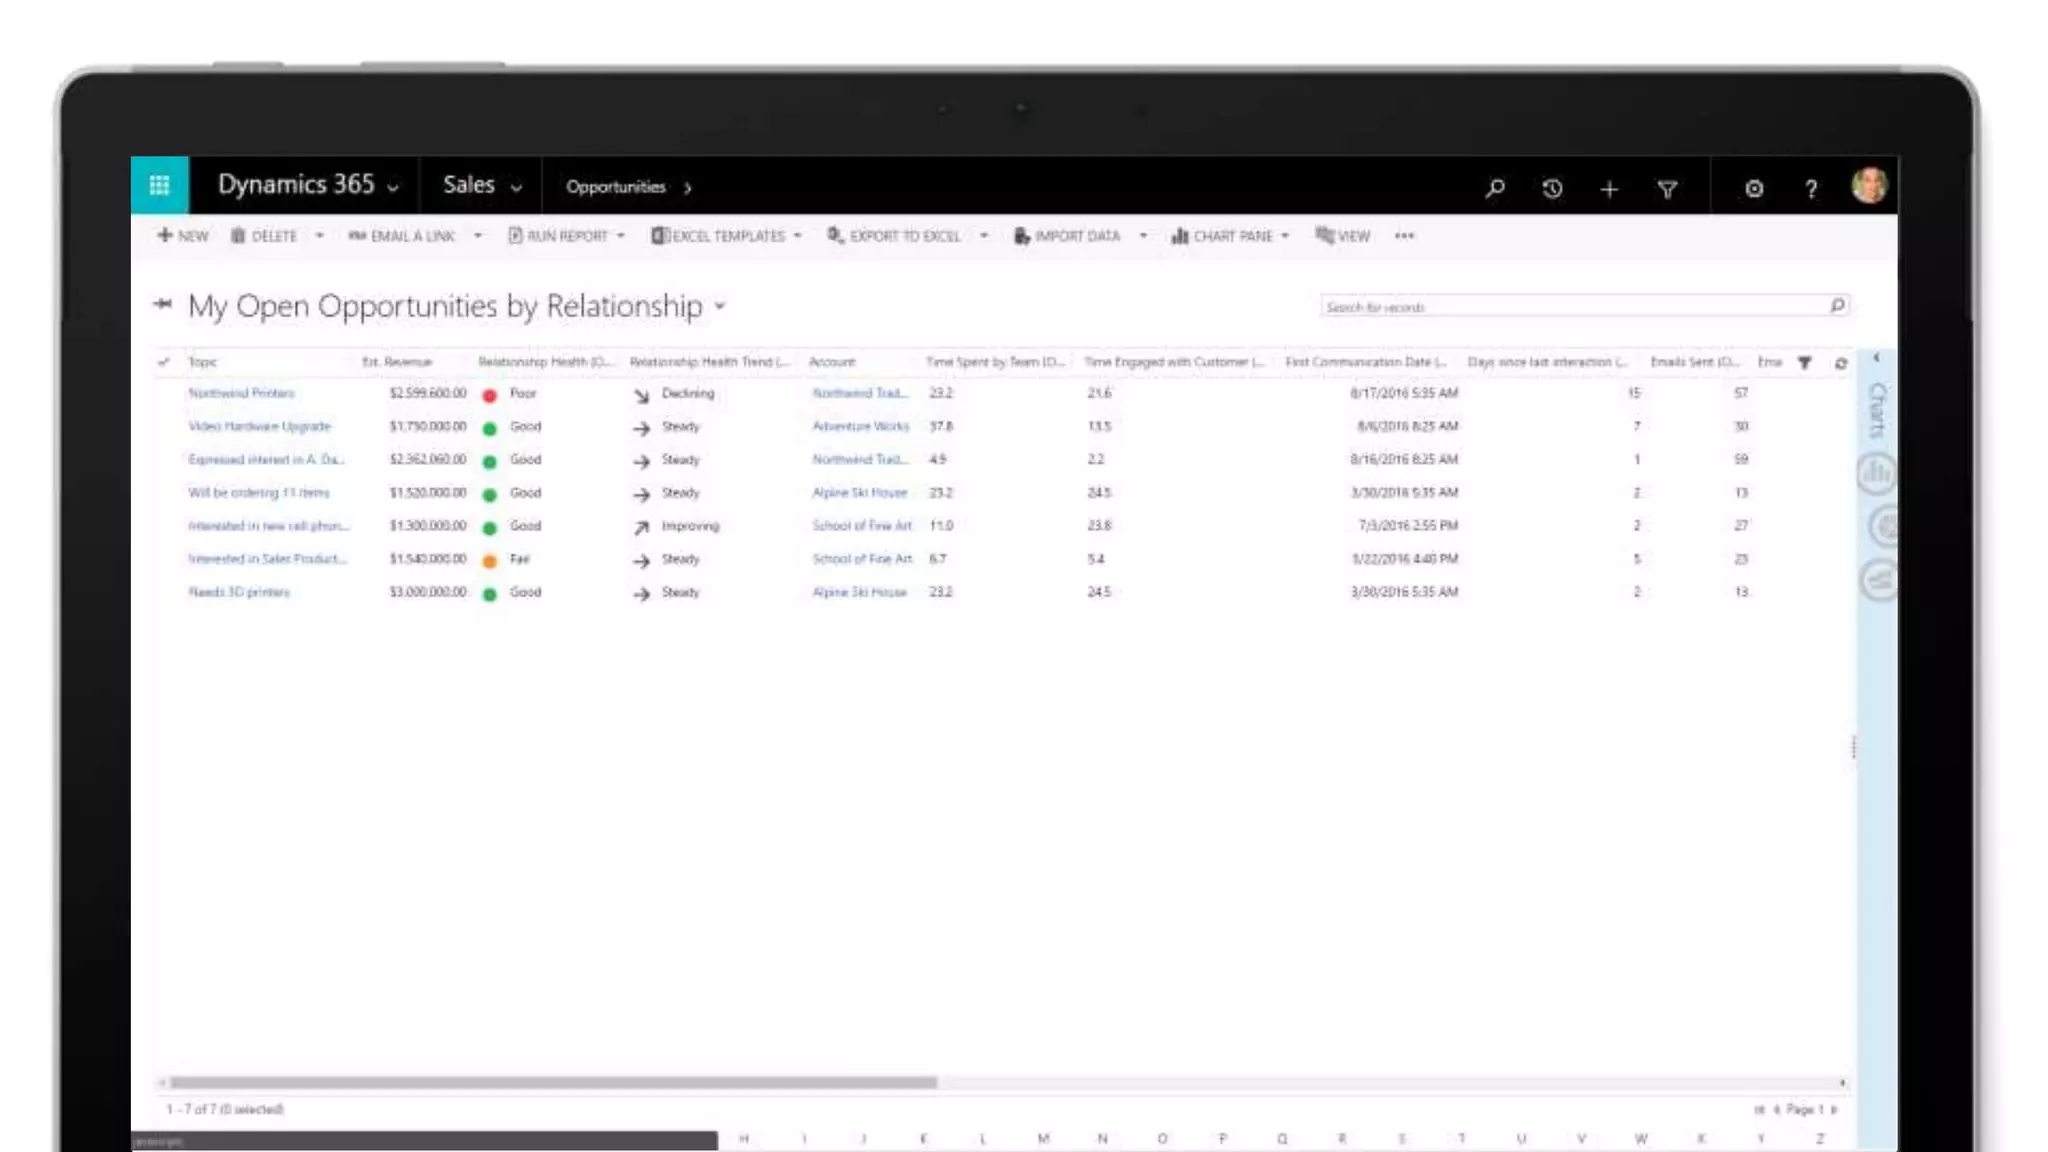Open the Adventure Works account link

860,426
